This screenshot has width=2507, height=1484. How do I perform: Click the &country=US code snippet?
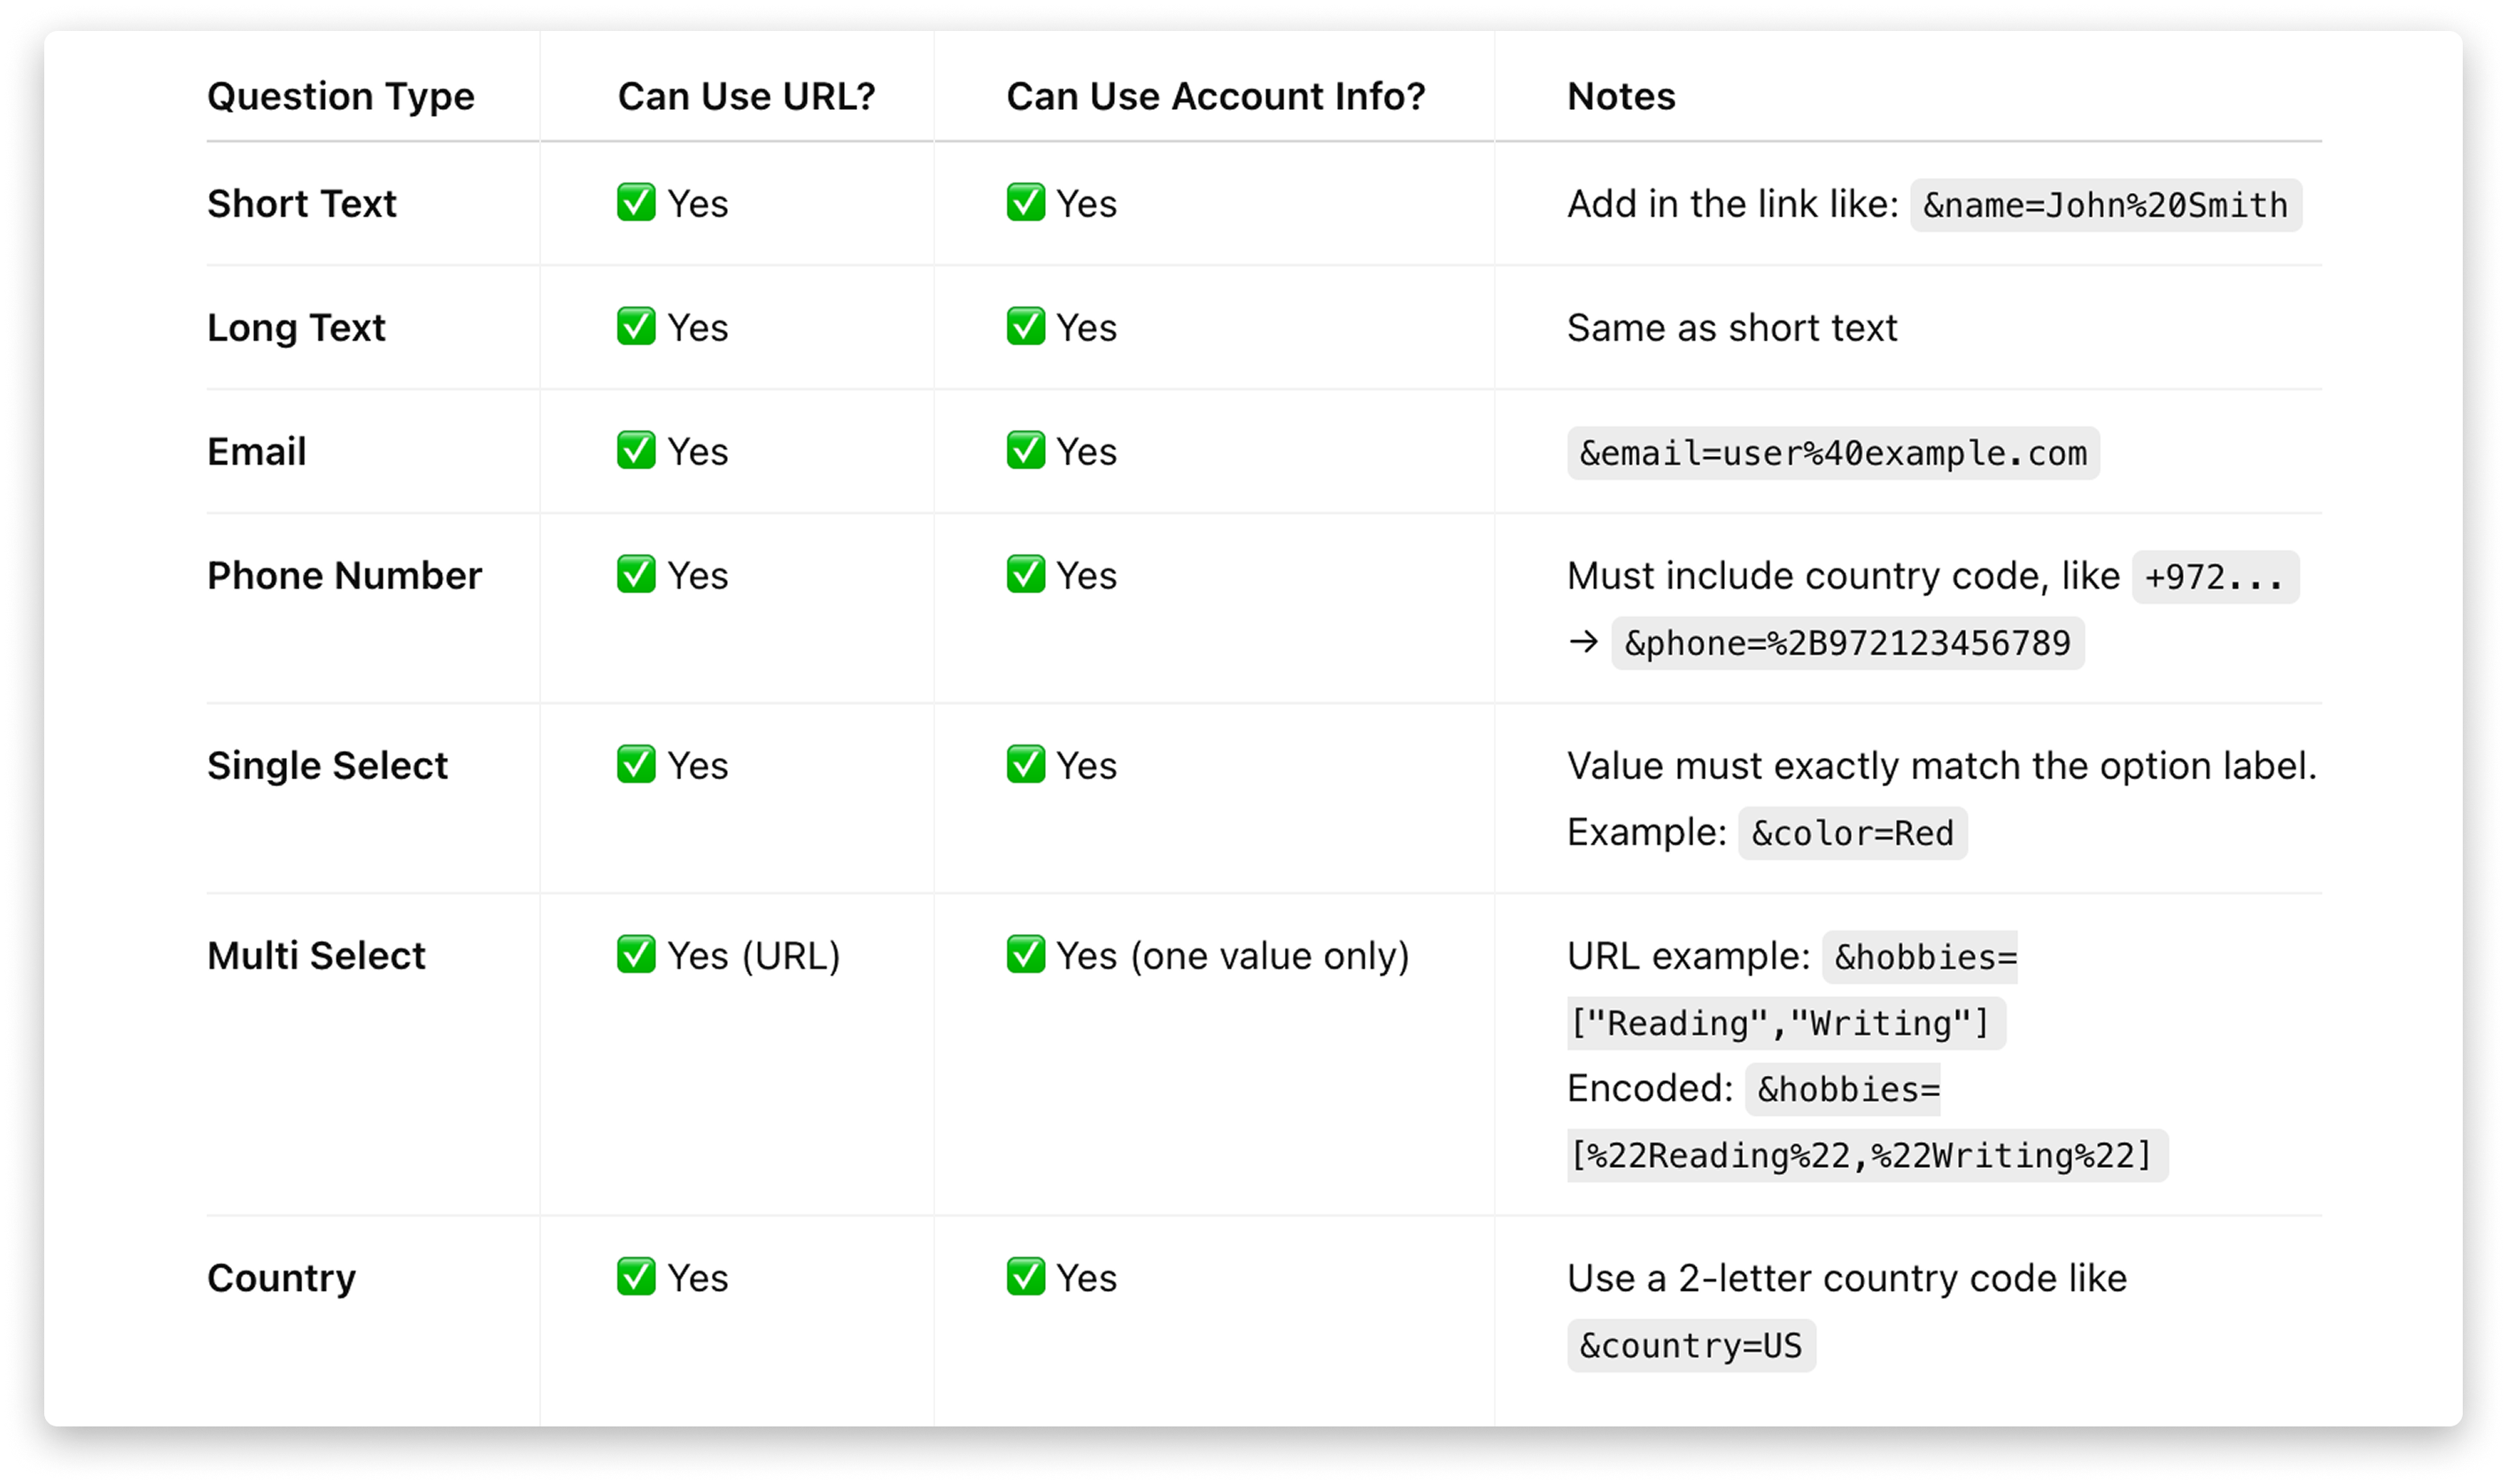[x=1691, y=1346]
